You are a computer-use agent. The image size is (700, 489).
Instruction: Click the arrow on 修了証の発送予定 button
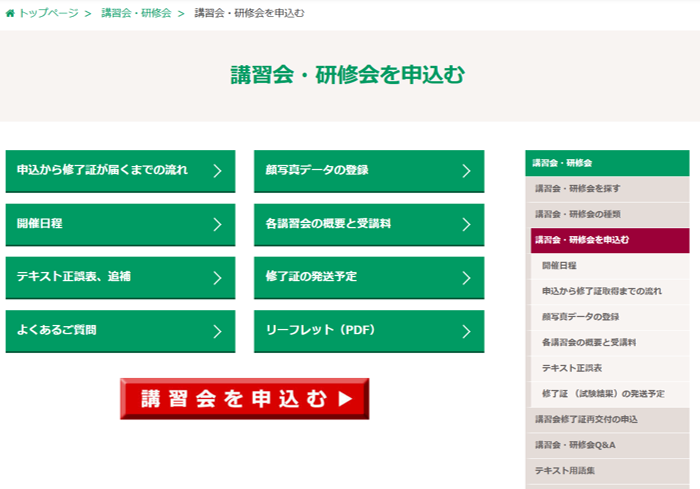point(466,278)
